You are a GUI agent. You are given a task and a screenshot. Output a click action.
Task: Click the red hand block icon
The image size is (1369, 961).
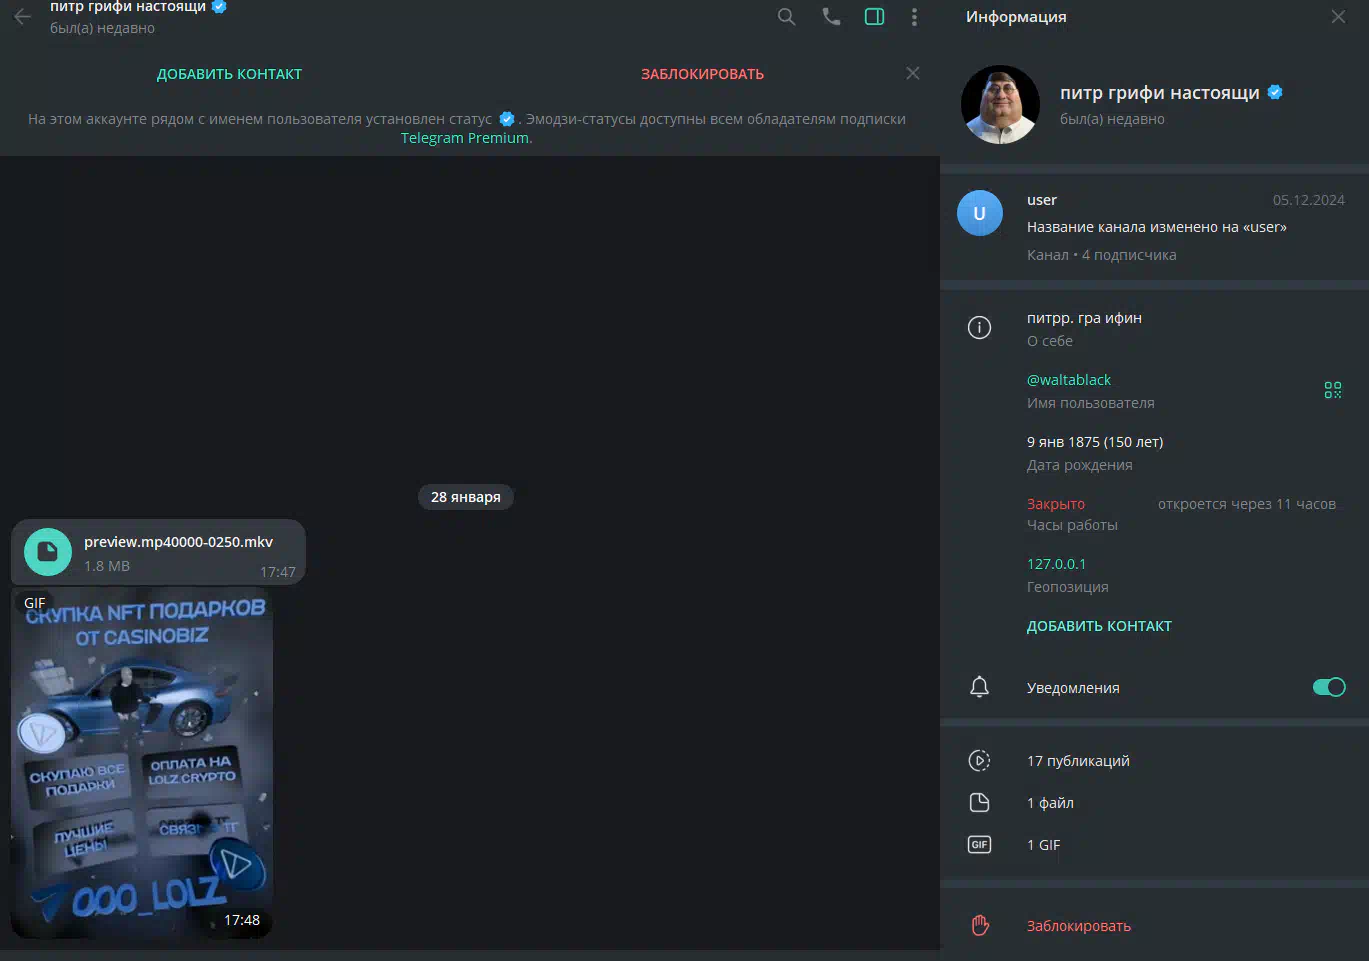pos(980,926)
